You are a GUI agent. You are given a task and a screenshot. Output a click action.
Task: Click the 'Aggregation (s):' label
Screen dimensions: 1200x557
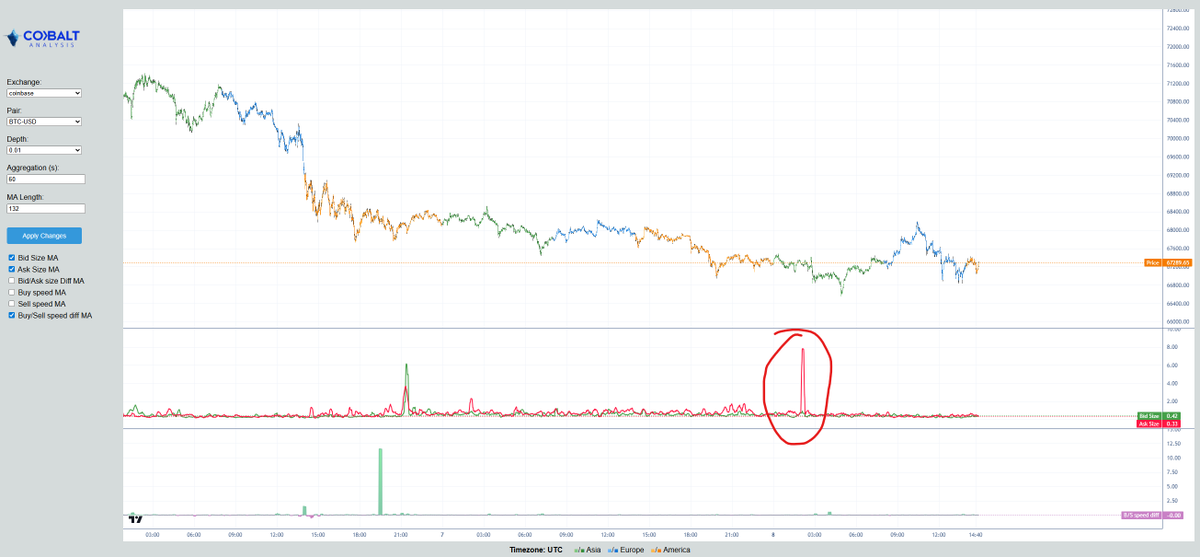pyautogui.click(x=34, y=168)
